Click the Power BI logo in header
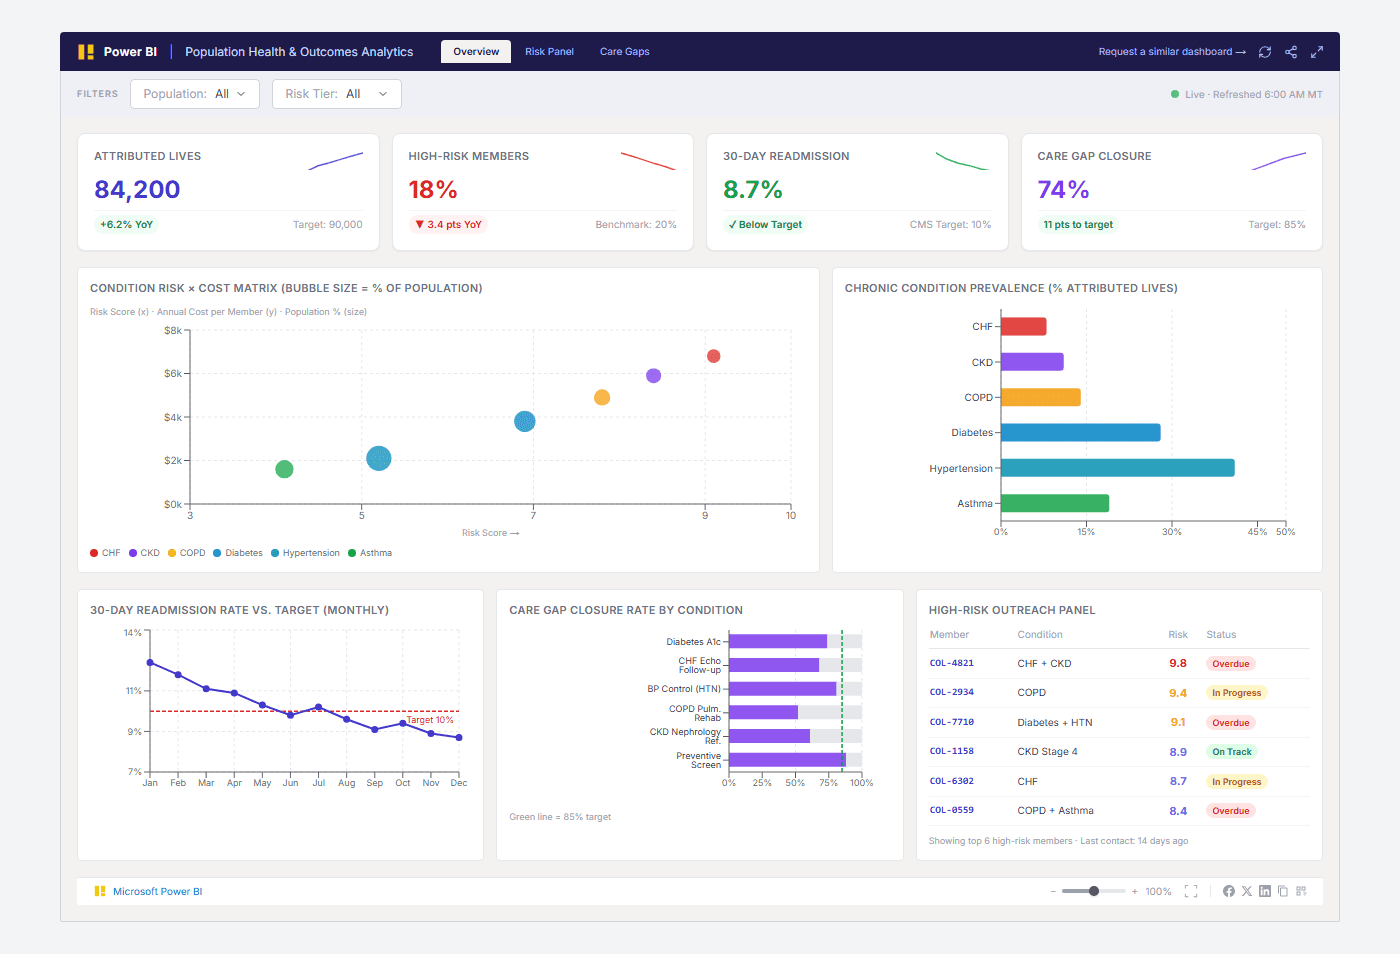Image resolution: width=1400 pixels, height=954 pixels. [86, 52]
